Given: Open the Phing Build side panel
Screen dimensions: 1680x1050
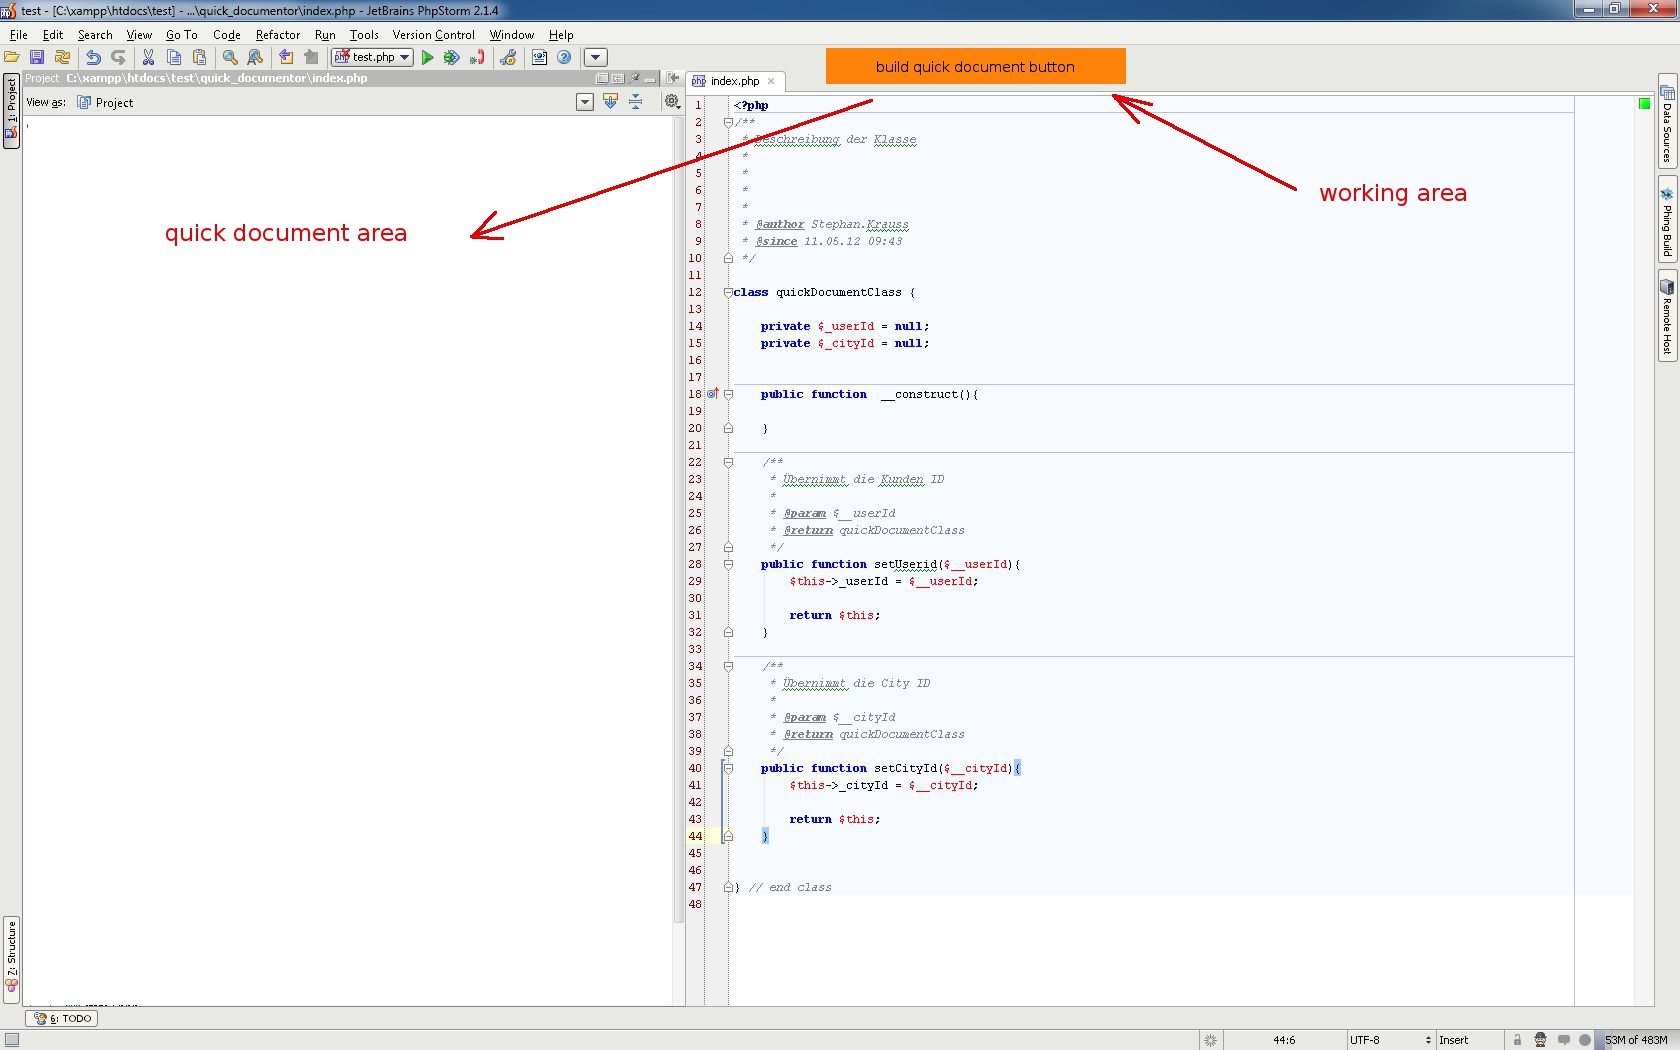Looking at the screenshot, I should [x=1667, y=220].
